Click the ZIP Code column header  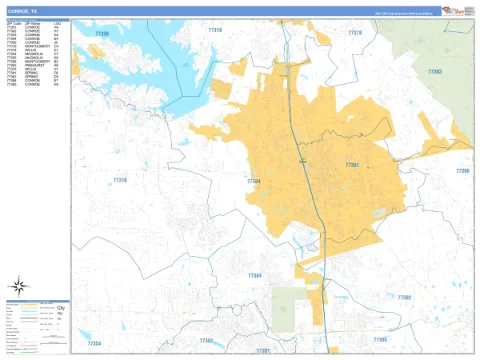[x=14, y=24]
